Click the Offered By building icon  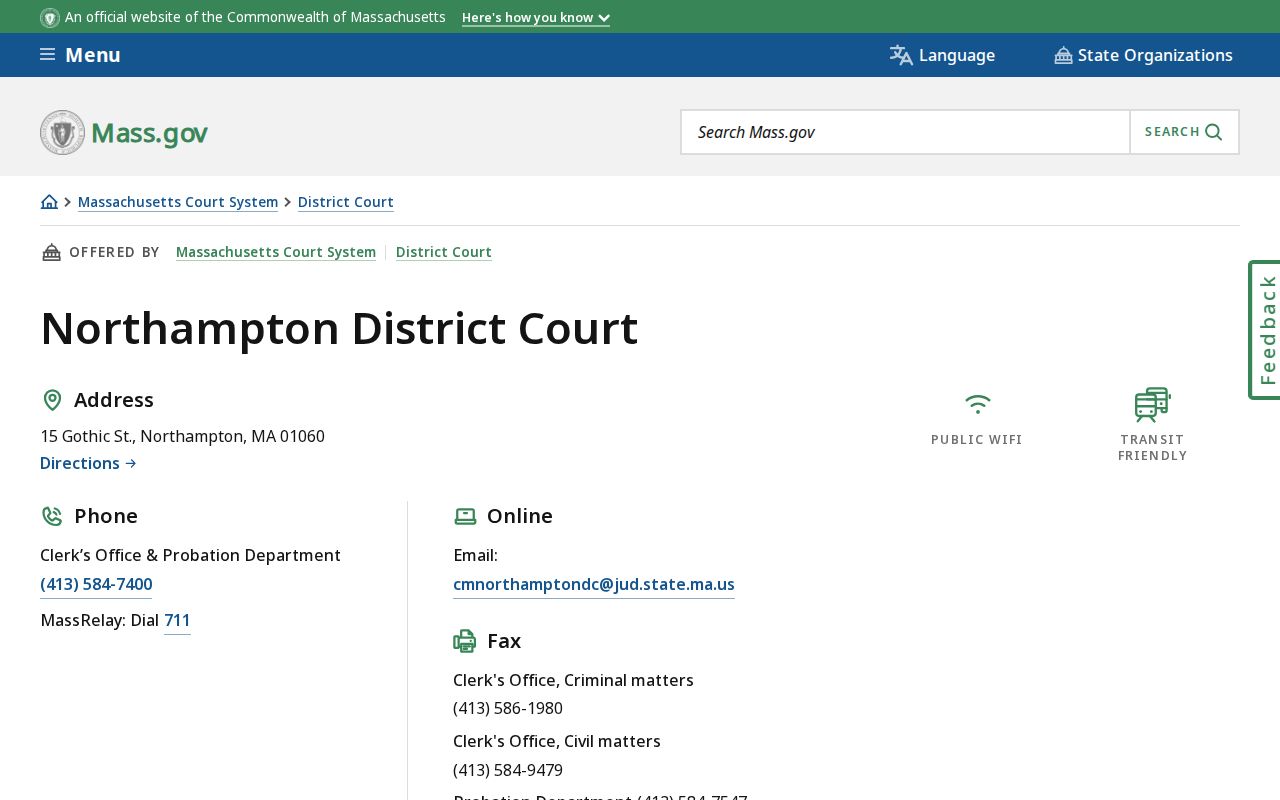[x=51, y=252]
